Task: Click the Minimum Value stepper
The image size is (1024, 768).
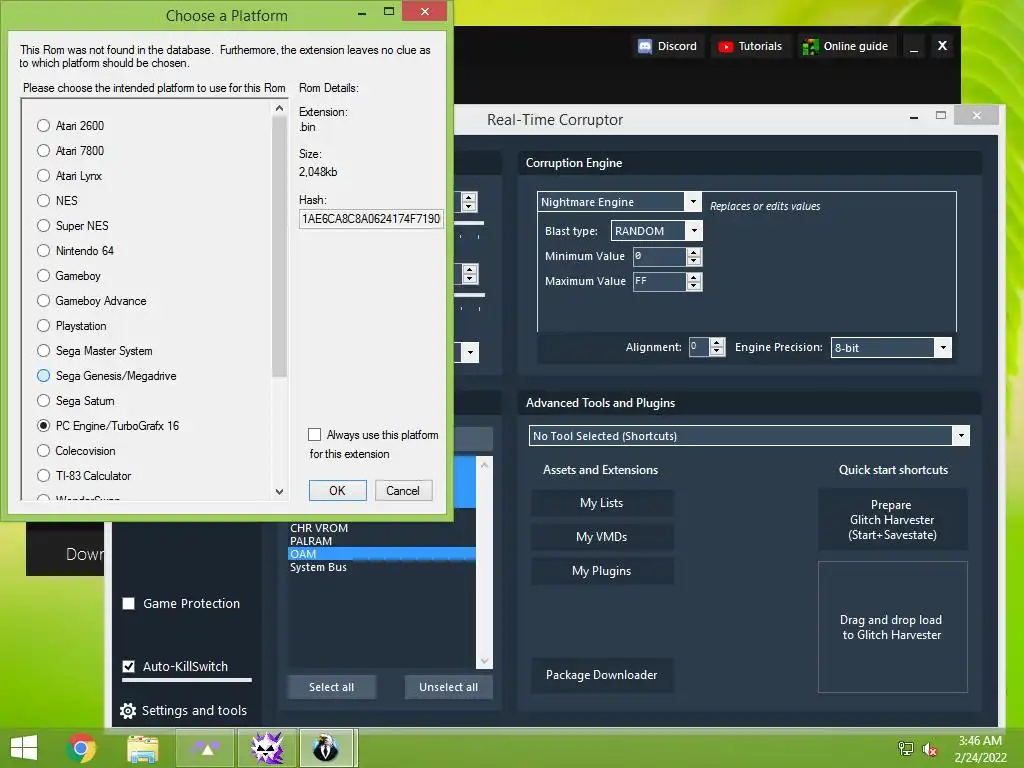Action: 694,256
